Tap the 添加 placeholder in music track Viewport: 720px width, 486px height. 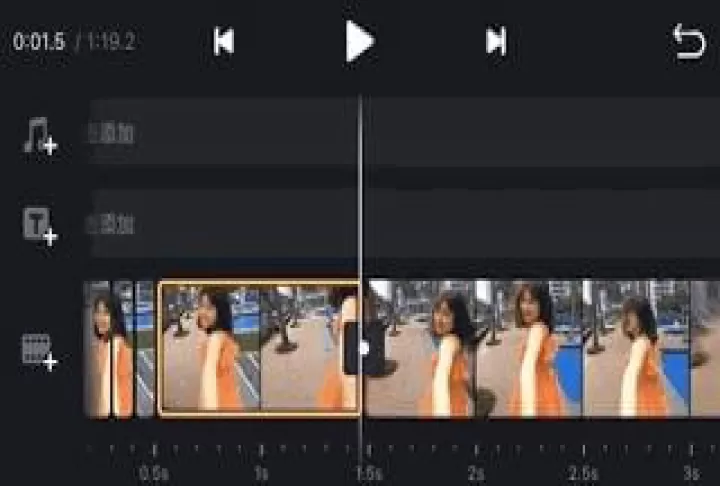[x=112, y=134]
